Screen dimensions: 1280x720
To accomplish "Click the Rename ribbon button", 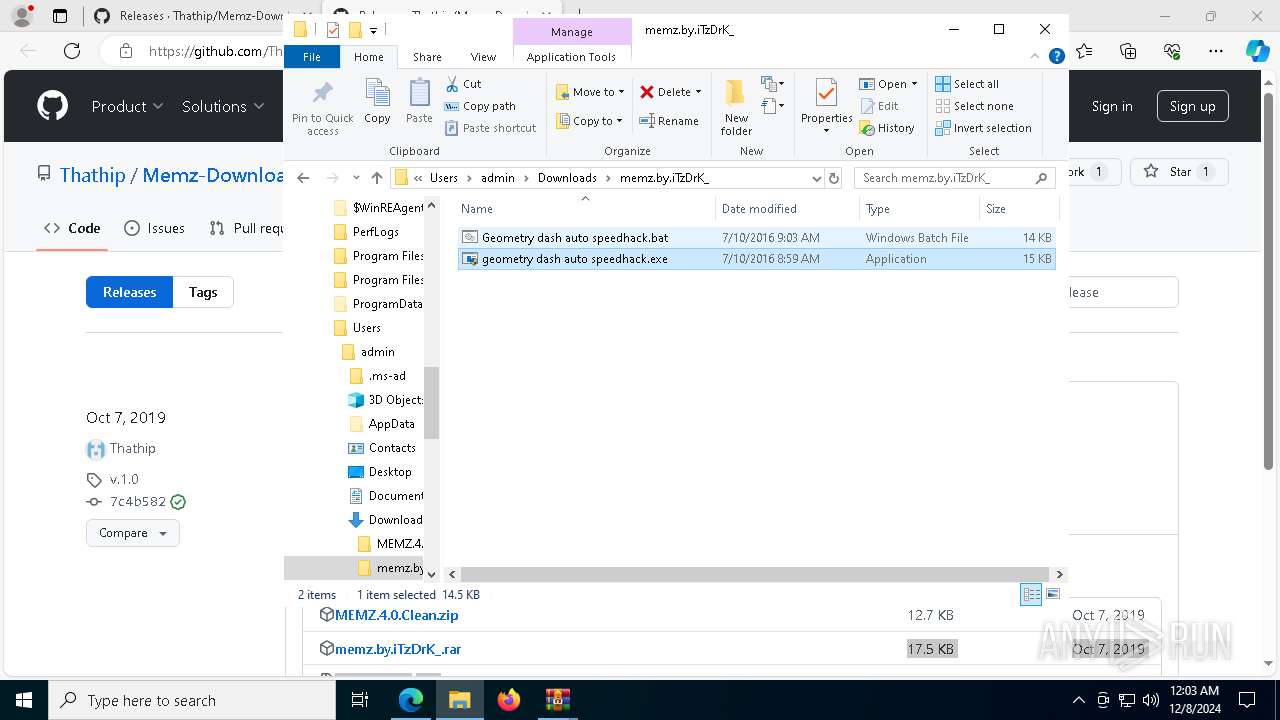I will tap(669, 121).
